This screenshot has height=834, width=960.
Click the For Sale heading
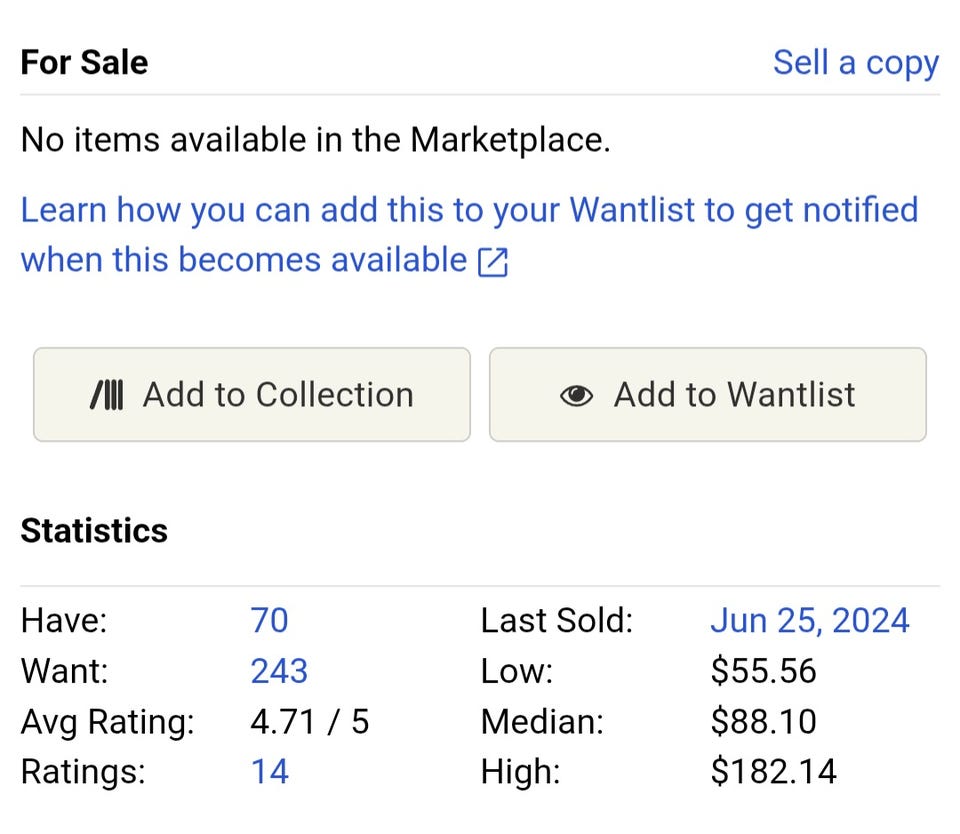click(84, 63)
